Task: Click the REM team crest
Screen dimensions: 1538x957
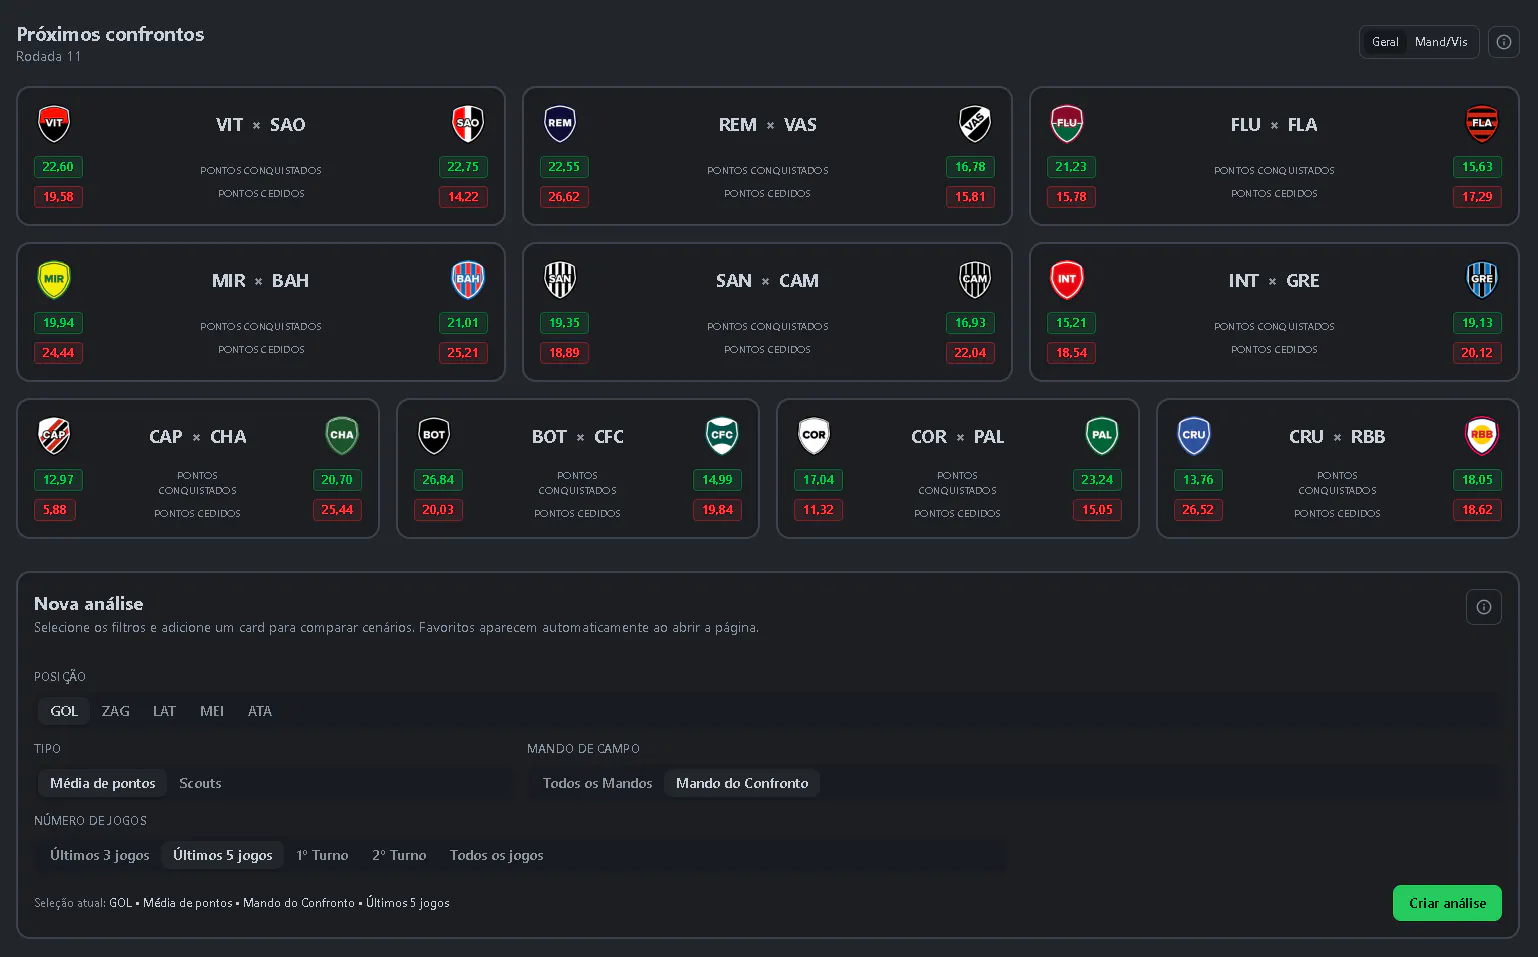Action: [560, 123]
